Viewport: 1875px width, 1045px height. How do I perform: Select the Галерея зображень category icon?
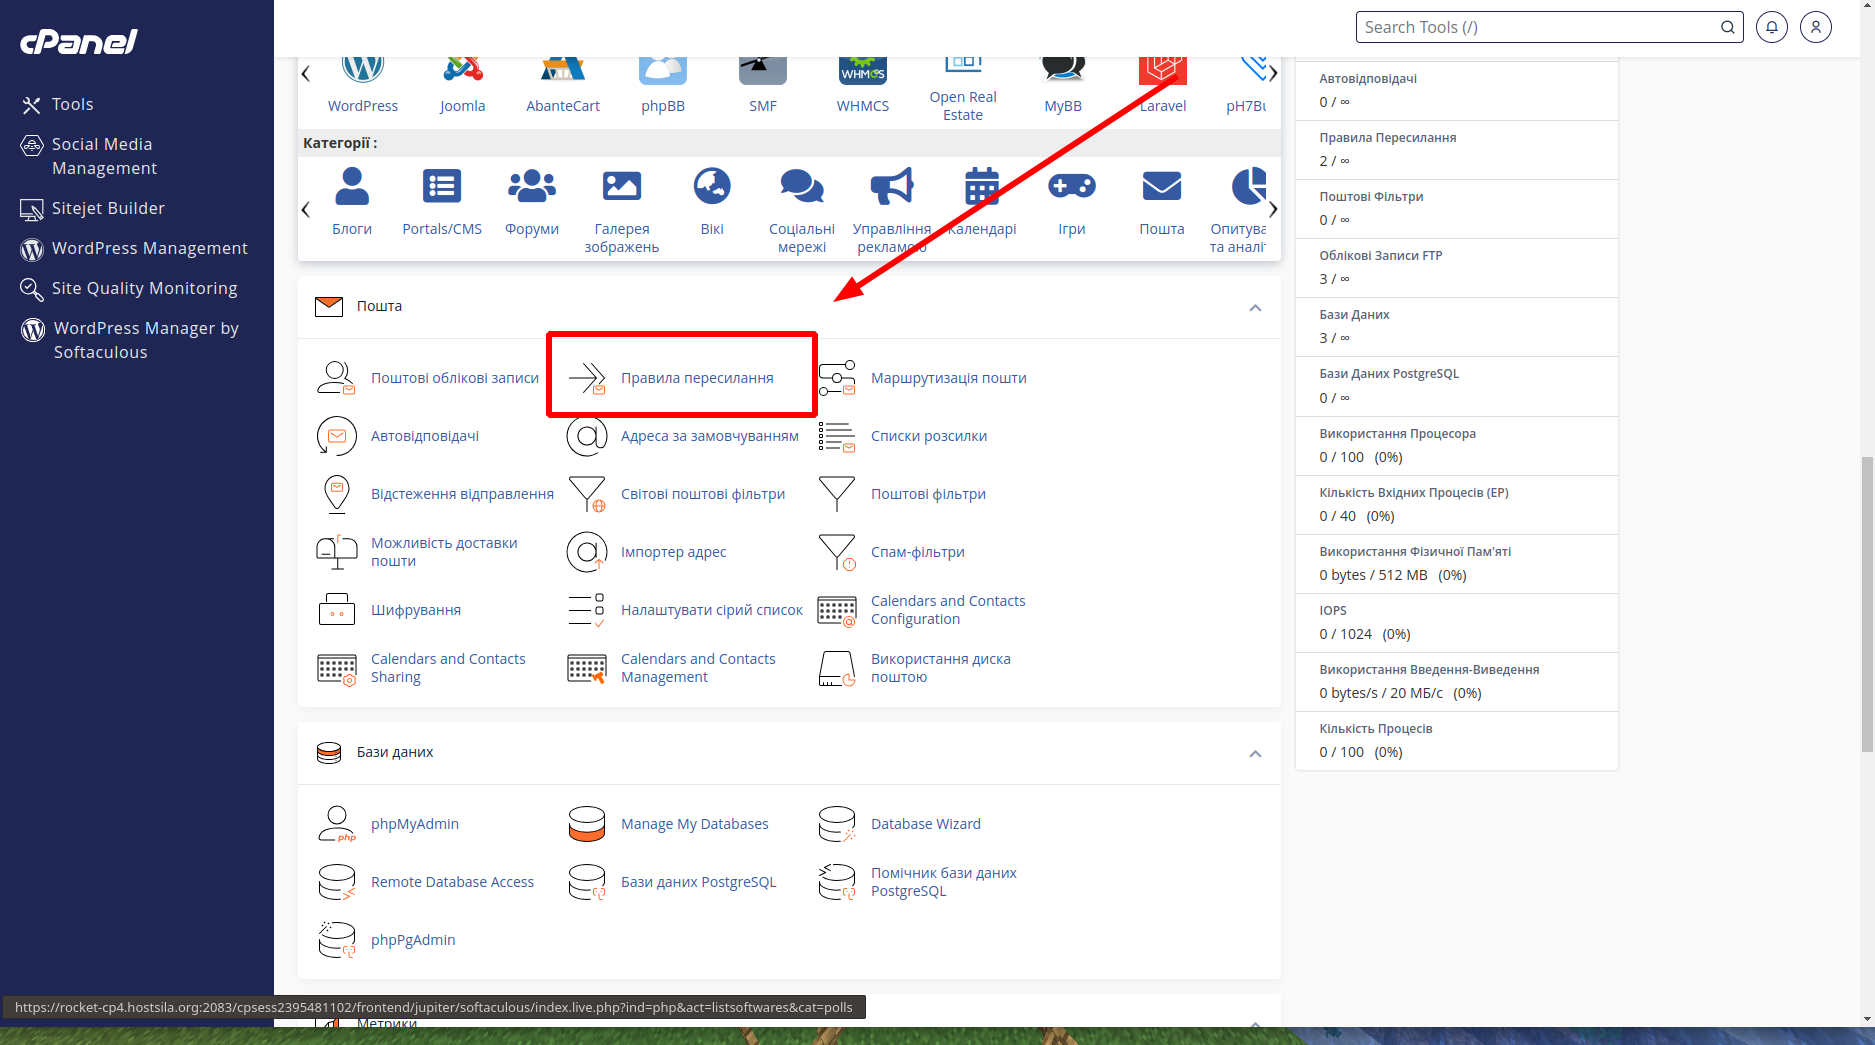622,186
